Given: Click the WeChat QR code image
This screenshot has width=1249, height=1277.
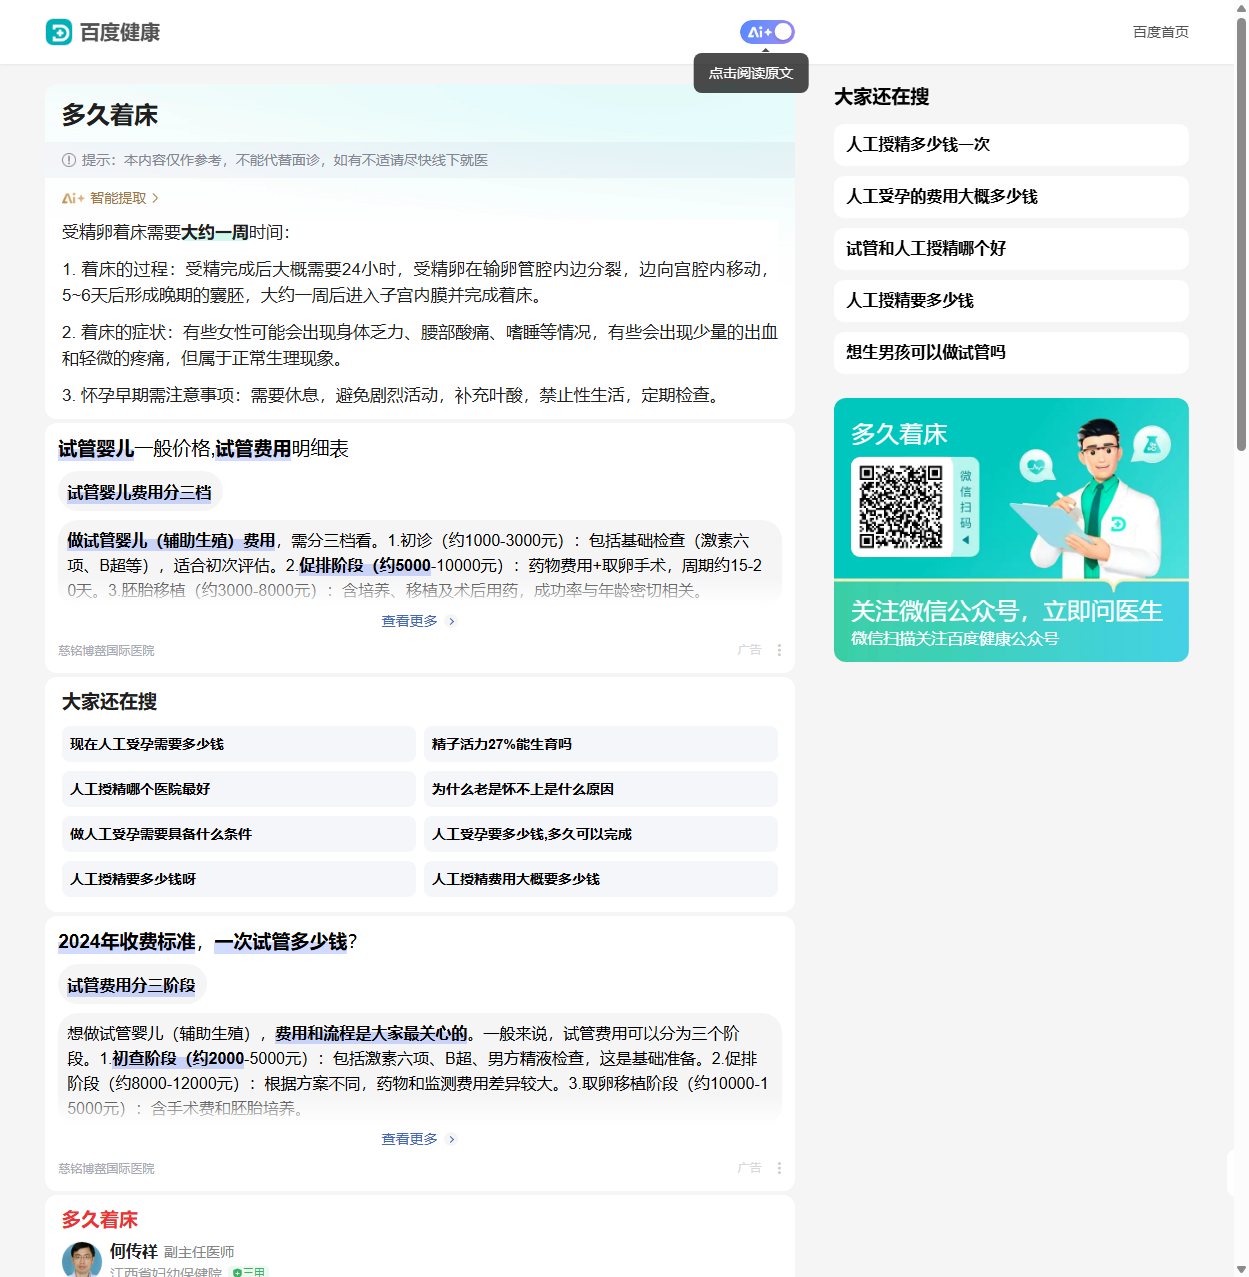Looking at the screenshot, I should [901, 506].
